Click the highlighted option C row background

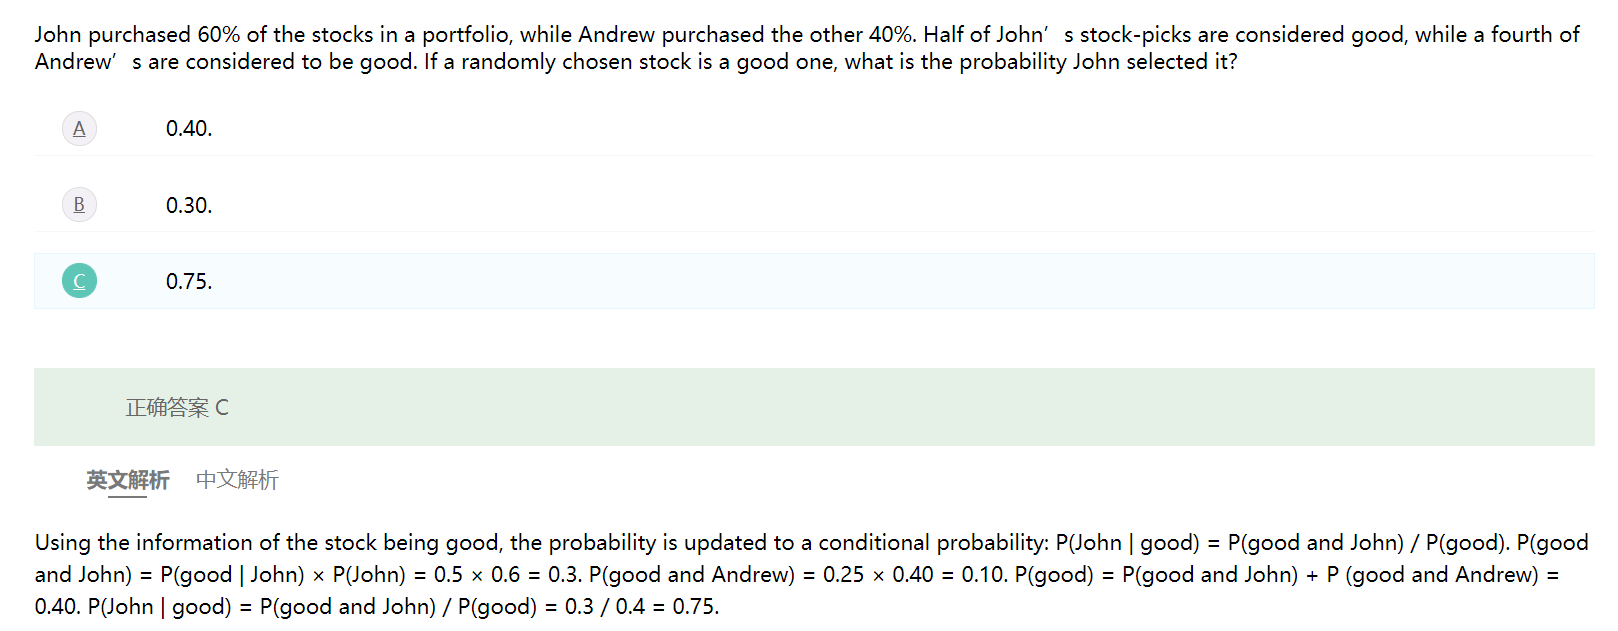click(x=800, y=281)
